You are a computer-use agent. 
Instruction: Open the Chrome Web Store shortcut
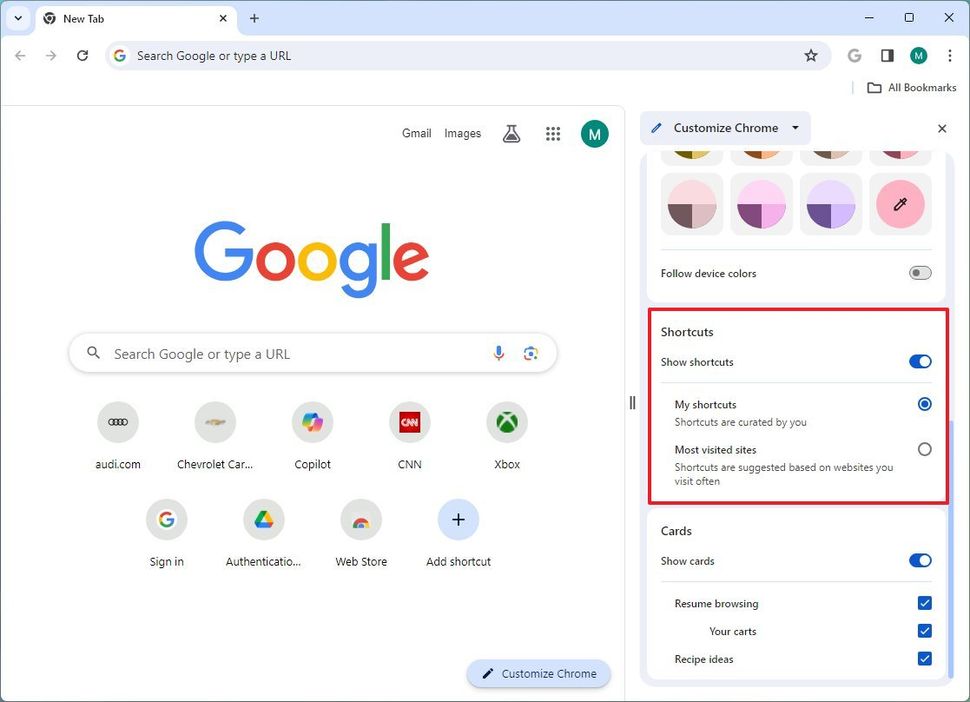(360, 518)
